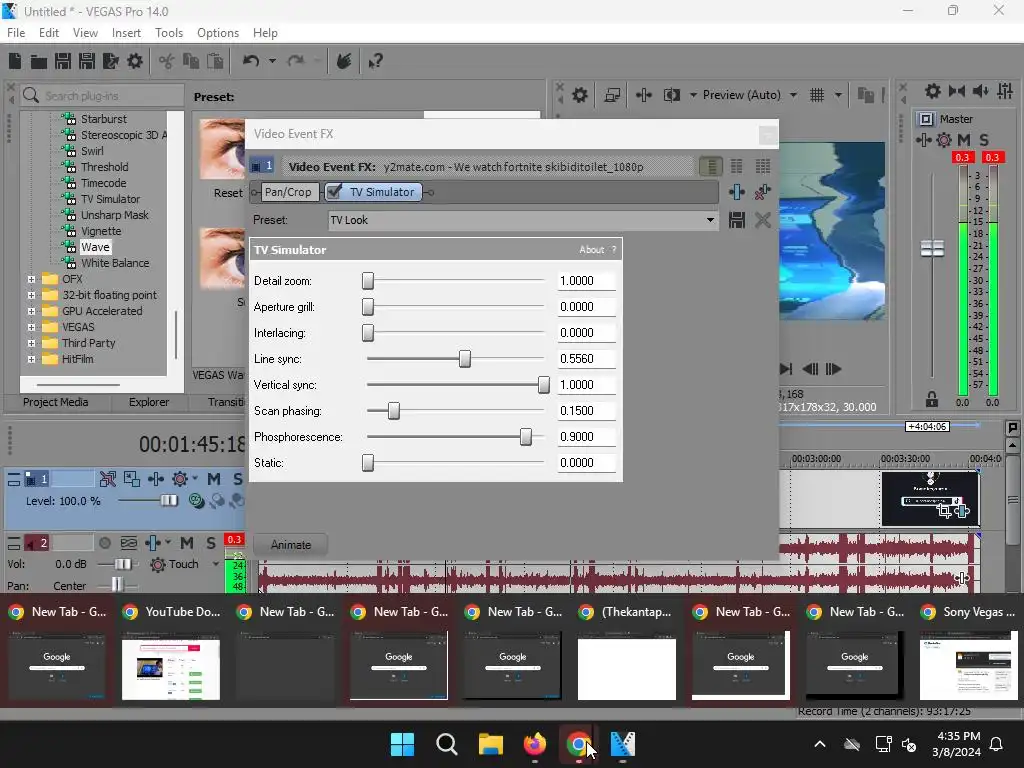Click the What's This help icon

(376, 61)
